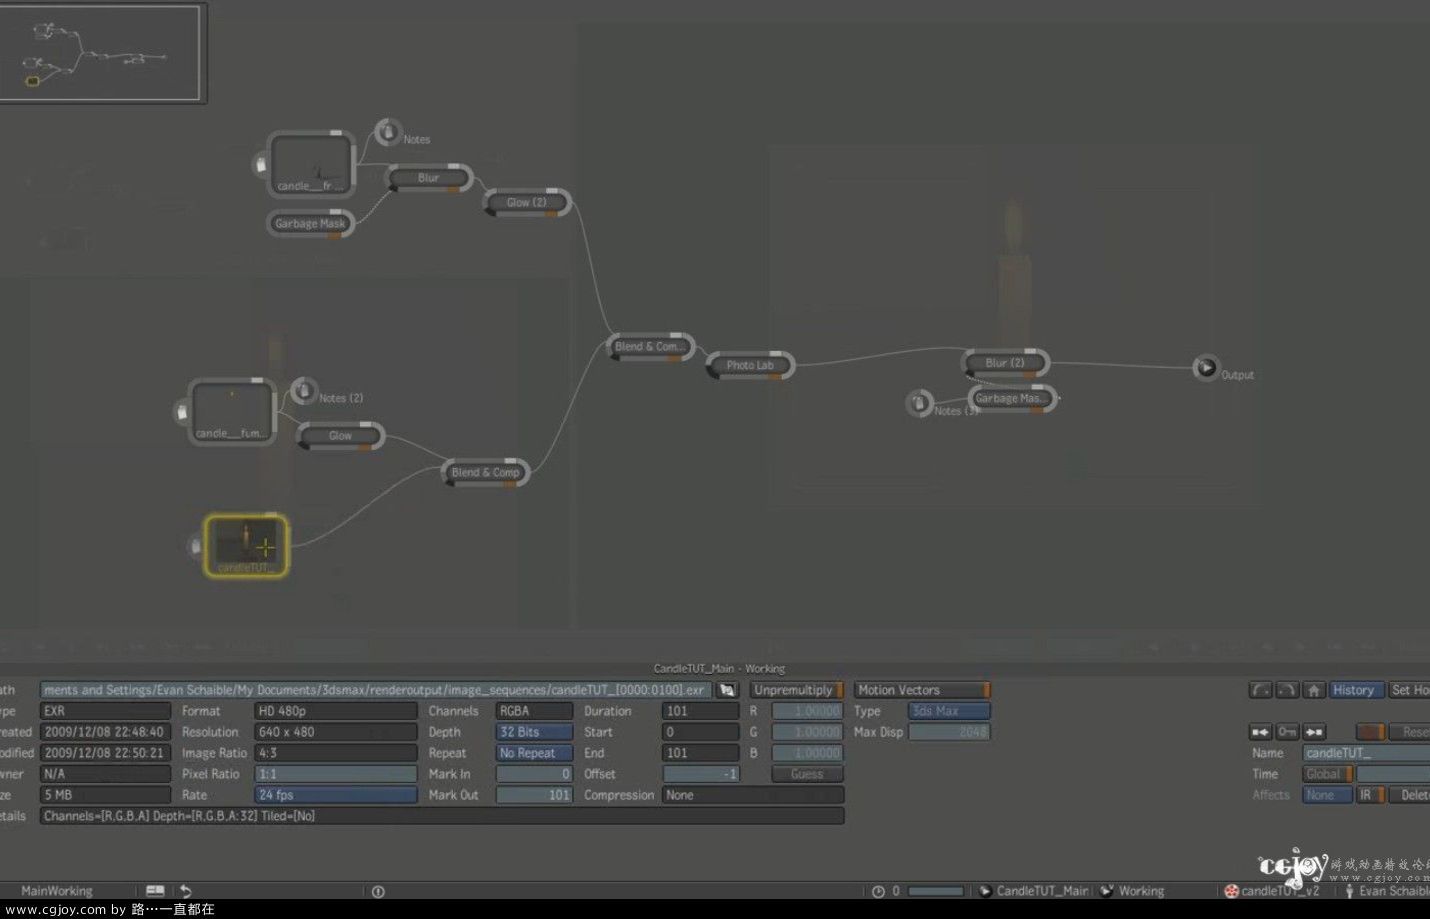The width and height of the screenshot is (1430, 919).
Task: Click the Pixel Ratio 1:1 field
Action: click(x=336, y=774)
